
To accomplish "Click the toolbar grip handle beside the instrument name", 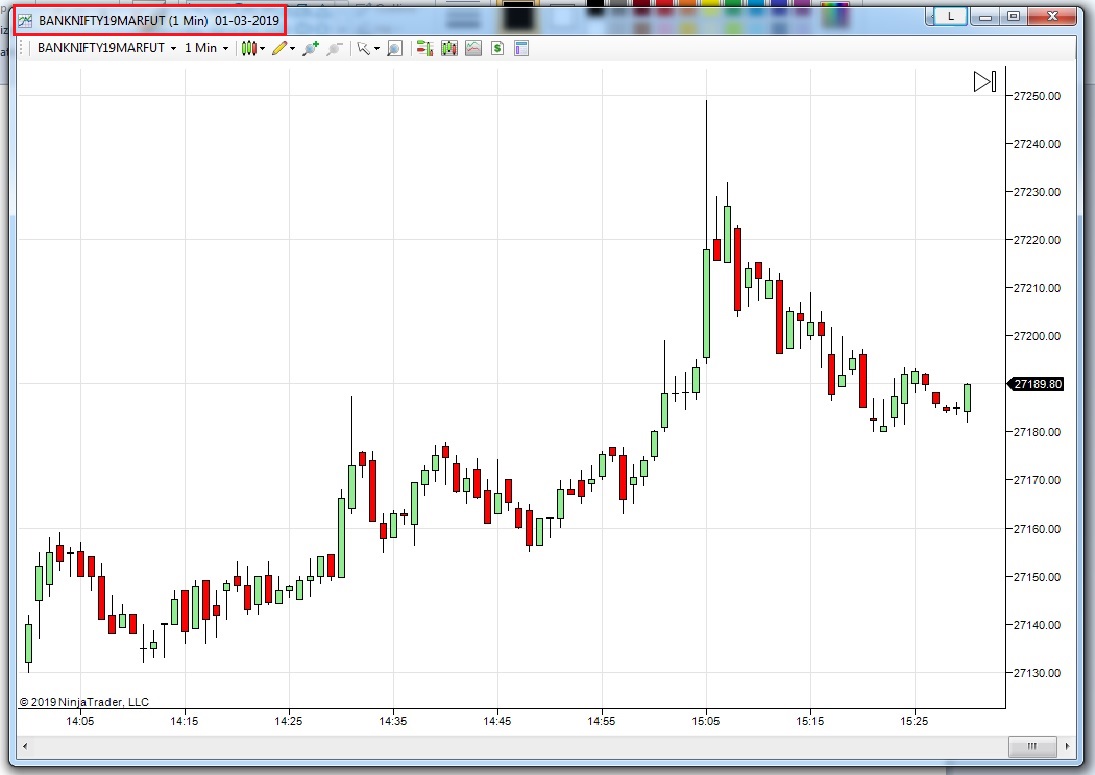I will click(22, 48).
